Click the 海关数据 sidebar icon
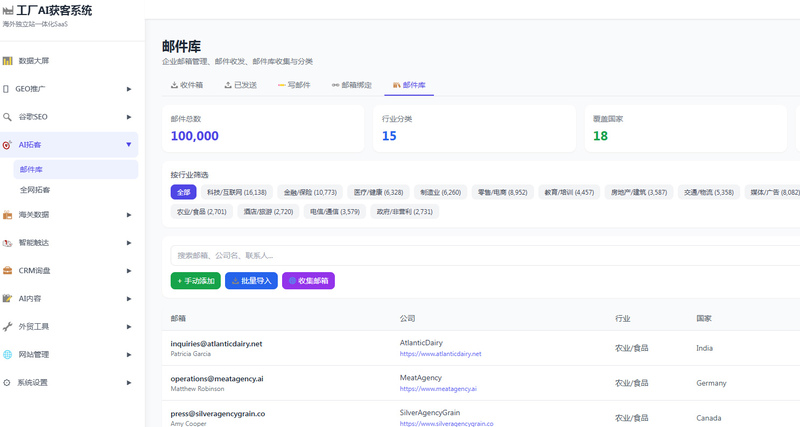The image size is (800, 427). tap(8, 215)
